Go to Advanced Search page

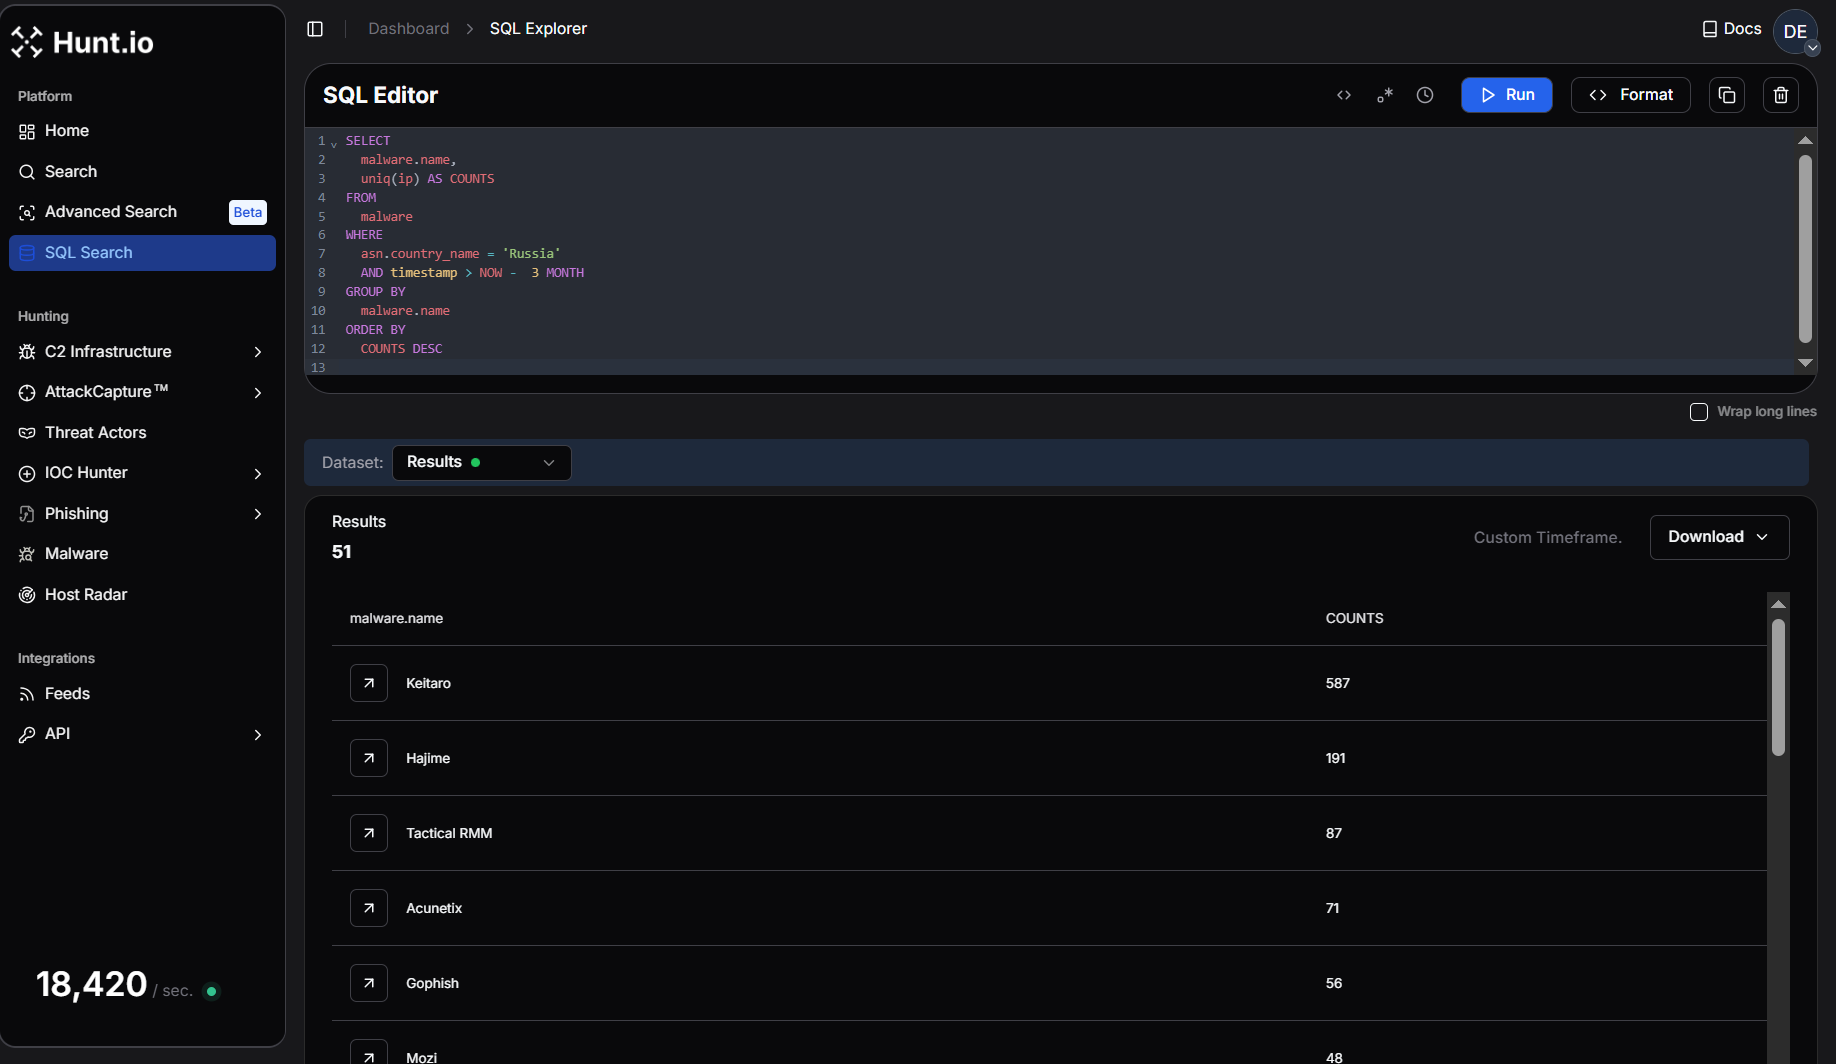pos(111,212)
